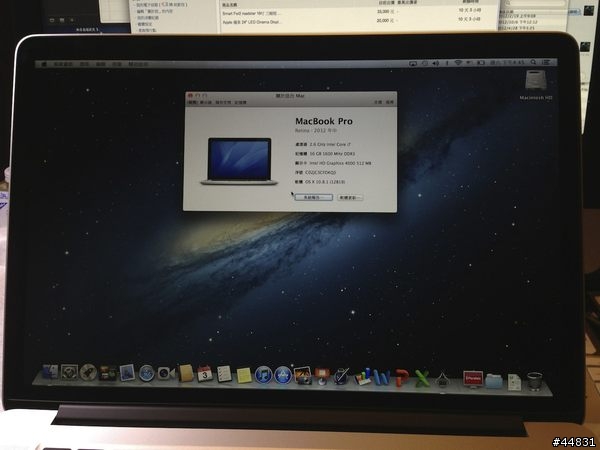Select the Memory tab in About This Mac
This screenshot has height=450, width=600.
click(x=240, y=103)
